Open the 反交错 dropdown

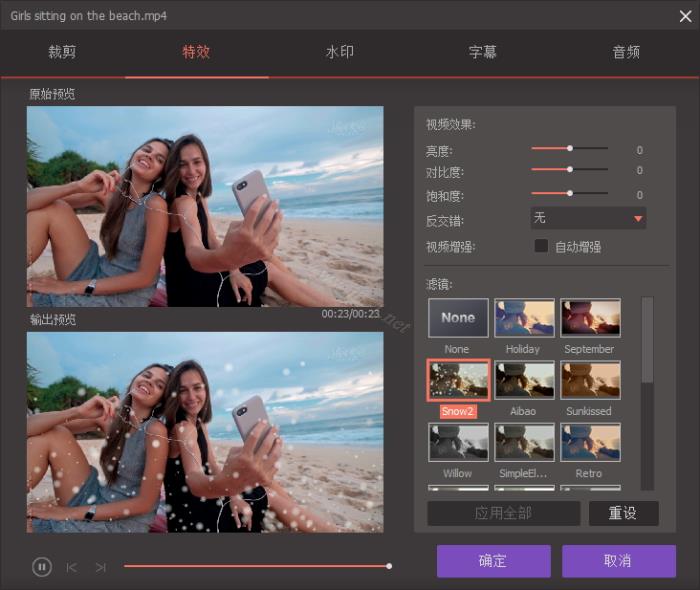pyautogui.click(x=588, y=218)
